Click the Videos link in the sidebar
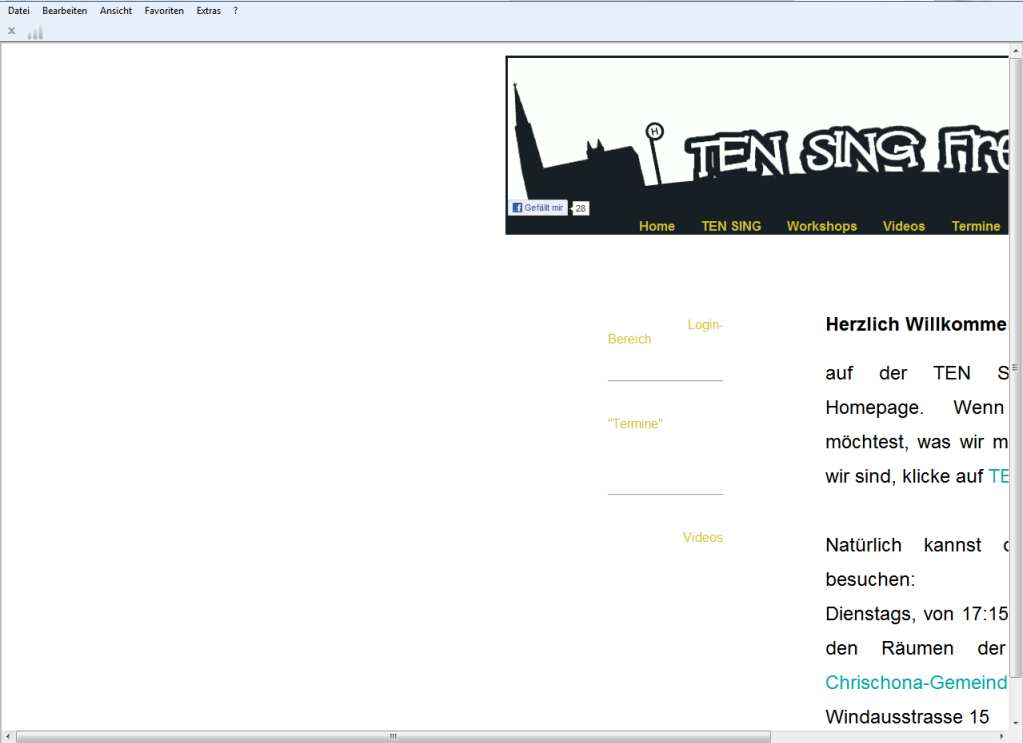The width and height of the screenshot is (1023, 743). point(703,537)
